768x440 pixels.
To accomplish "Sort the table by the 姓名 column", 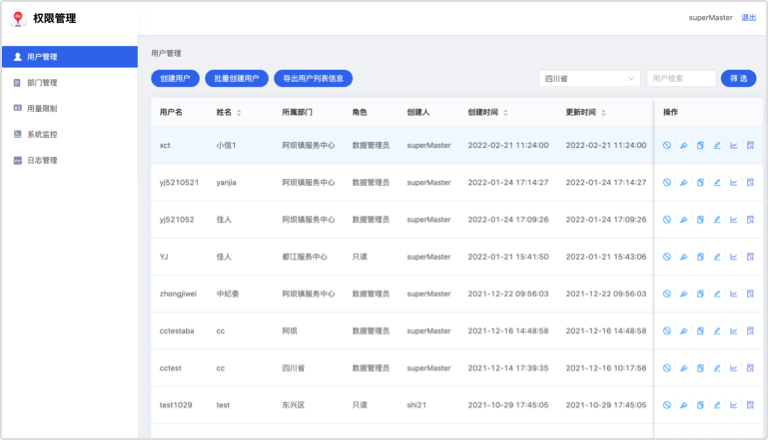I will click(x=239, y=113).
